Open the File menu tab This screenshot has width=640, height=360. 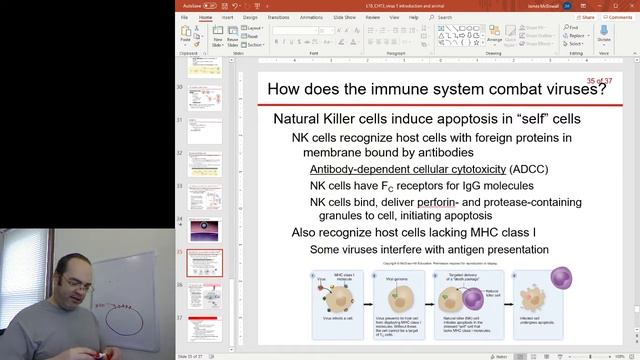[x=184, y=18]
